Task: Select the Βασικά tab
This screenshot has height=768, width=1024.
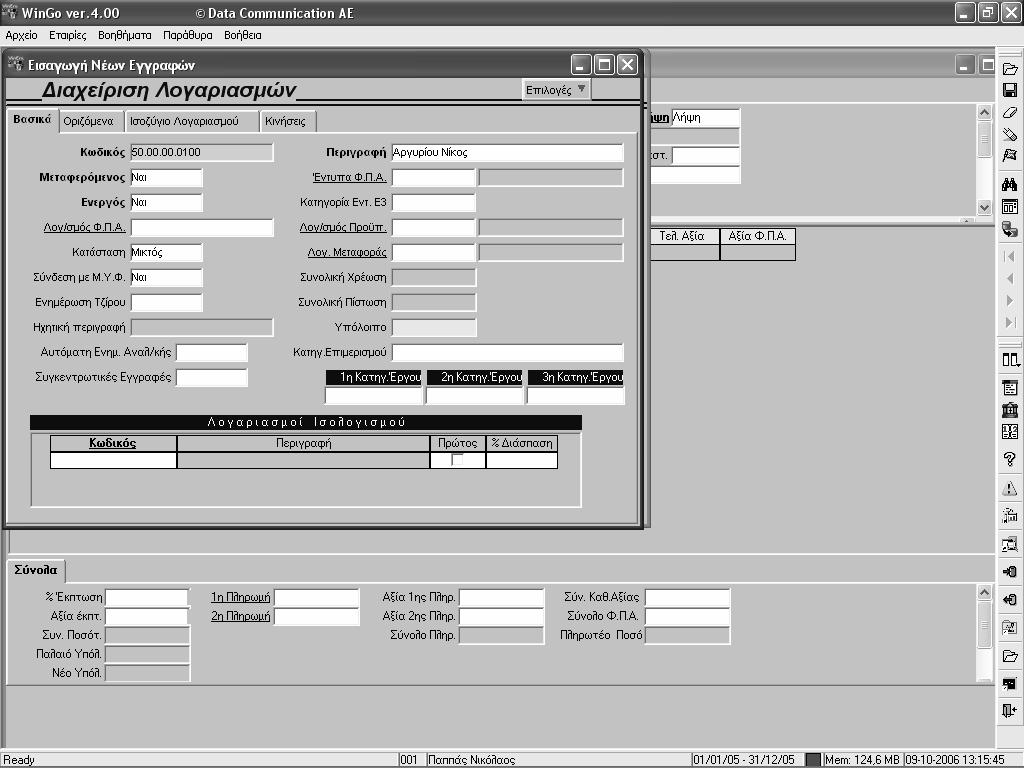Action: [33, 120]
